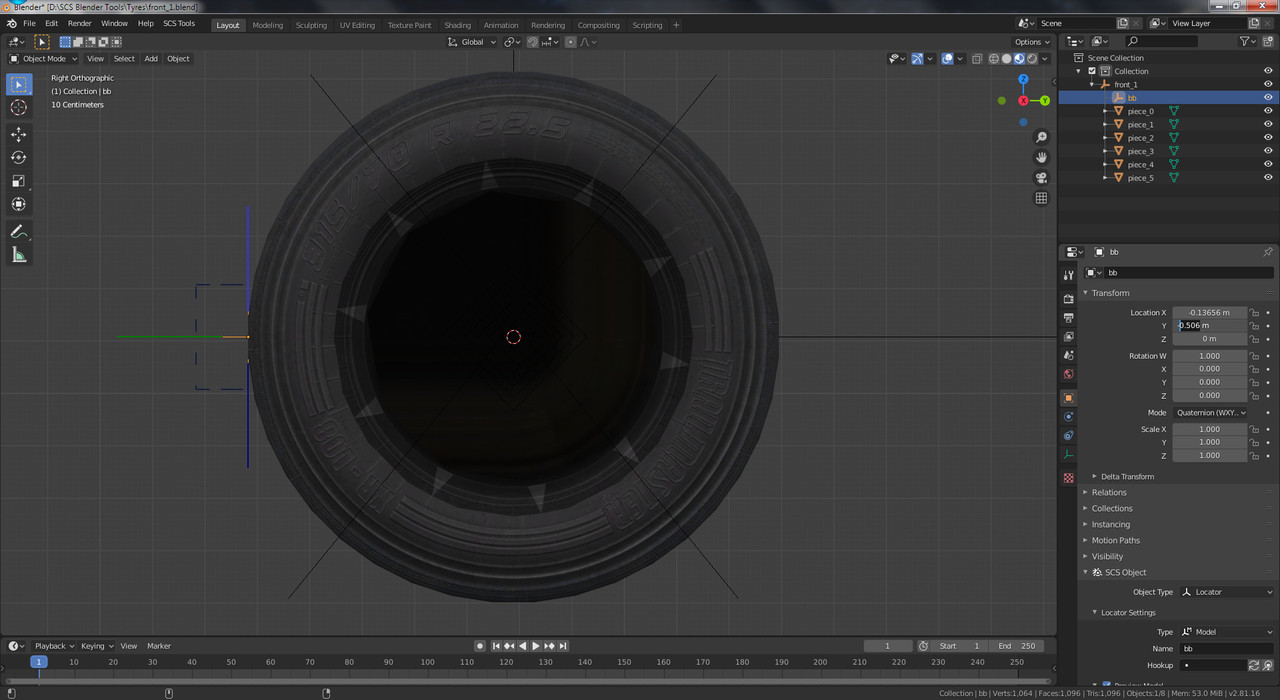Select the Cursor tool
Viewport: 1280px width, 700px height.
click(18, 107)
